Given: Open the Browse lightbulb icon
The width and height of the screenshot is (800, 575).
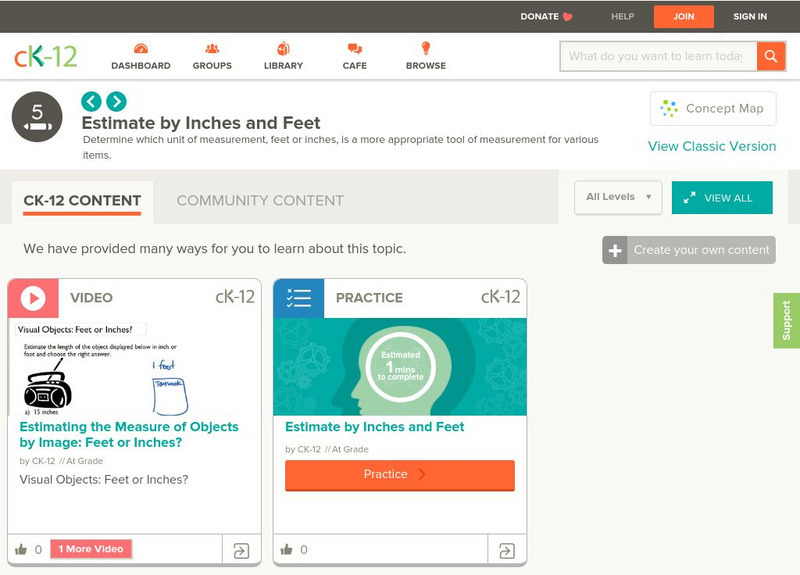Looking at the screenshot, I should 425,49.
